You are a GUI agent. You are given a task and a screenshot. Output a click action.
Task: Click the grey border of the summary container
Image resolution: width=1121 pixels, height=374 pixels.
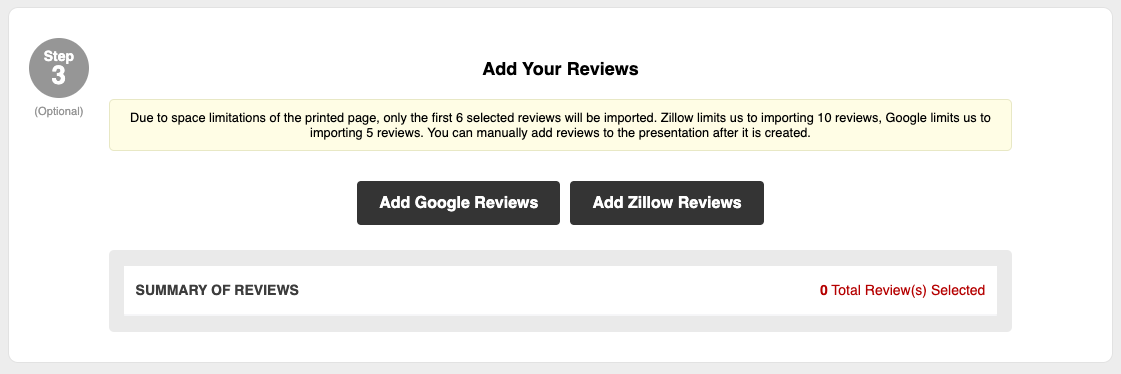tap(560, 324)
